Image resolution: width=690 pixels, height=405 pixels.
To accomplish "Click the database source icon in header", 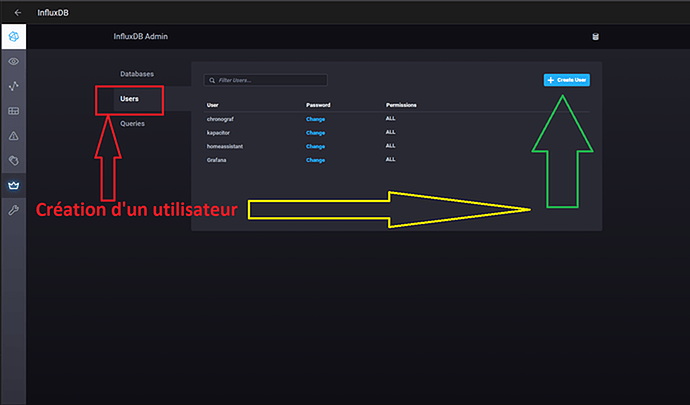I will tap(595, 37).
